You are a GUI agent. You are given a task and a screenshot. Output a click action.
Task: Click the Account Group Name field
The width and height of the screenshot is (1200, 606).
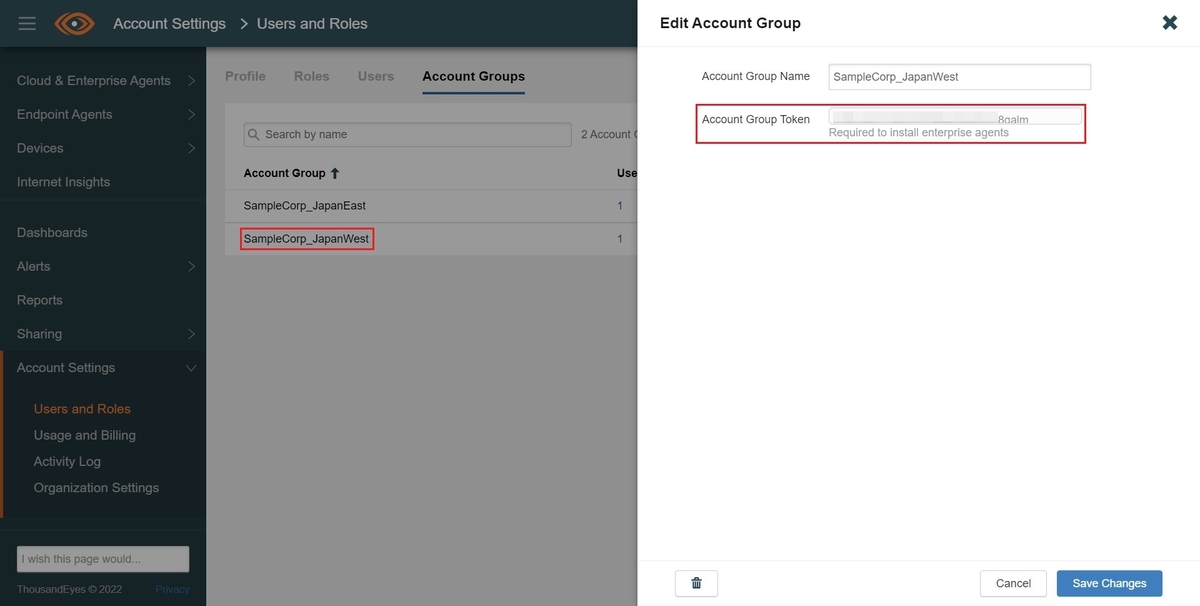[x=960, y=77]
